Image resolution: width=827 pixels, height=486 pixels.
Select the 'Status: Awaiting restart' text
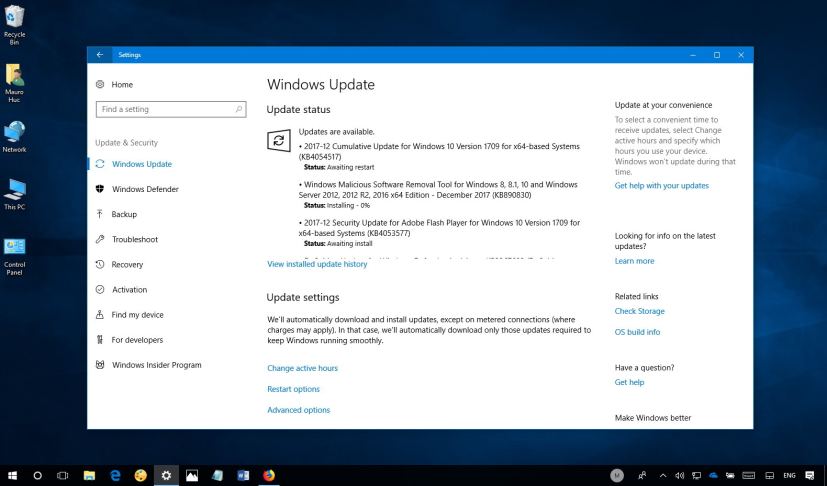(339, 167)
